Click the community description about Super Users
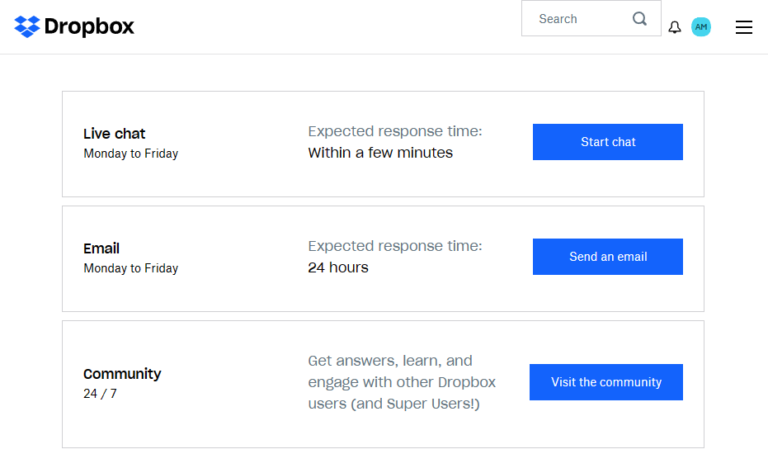Screen dimensions: 768x454 (x=401, y=382)
